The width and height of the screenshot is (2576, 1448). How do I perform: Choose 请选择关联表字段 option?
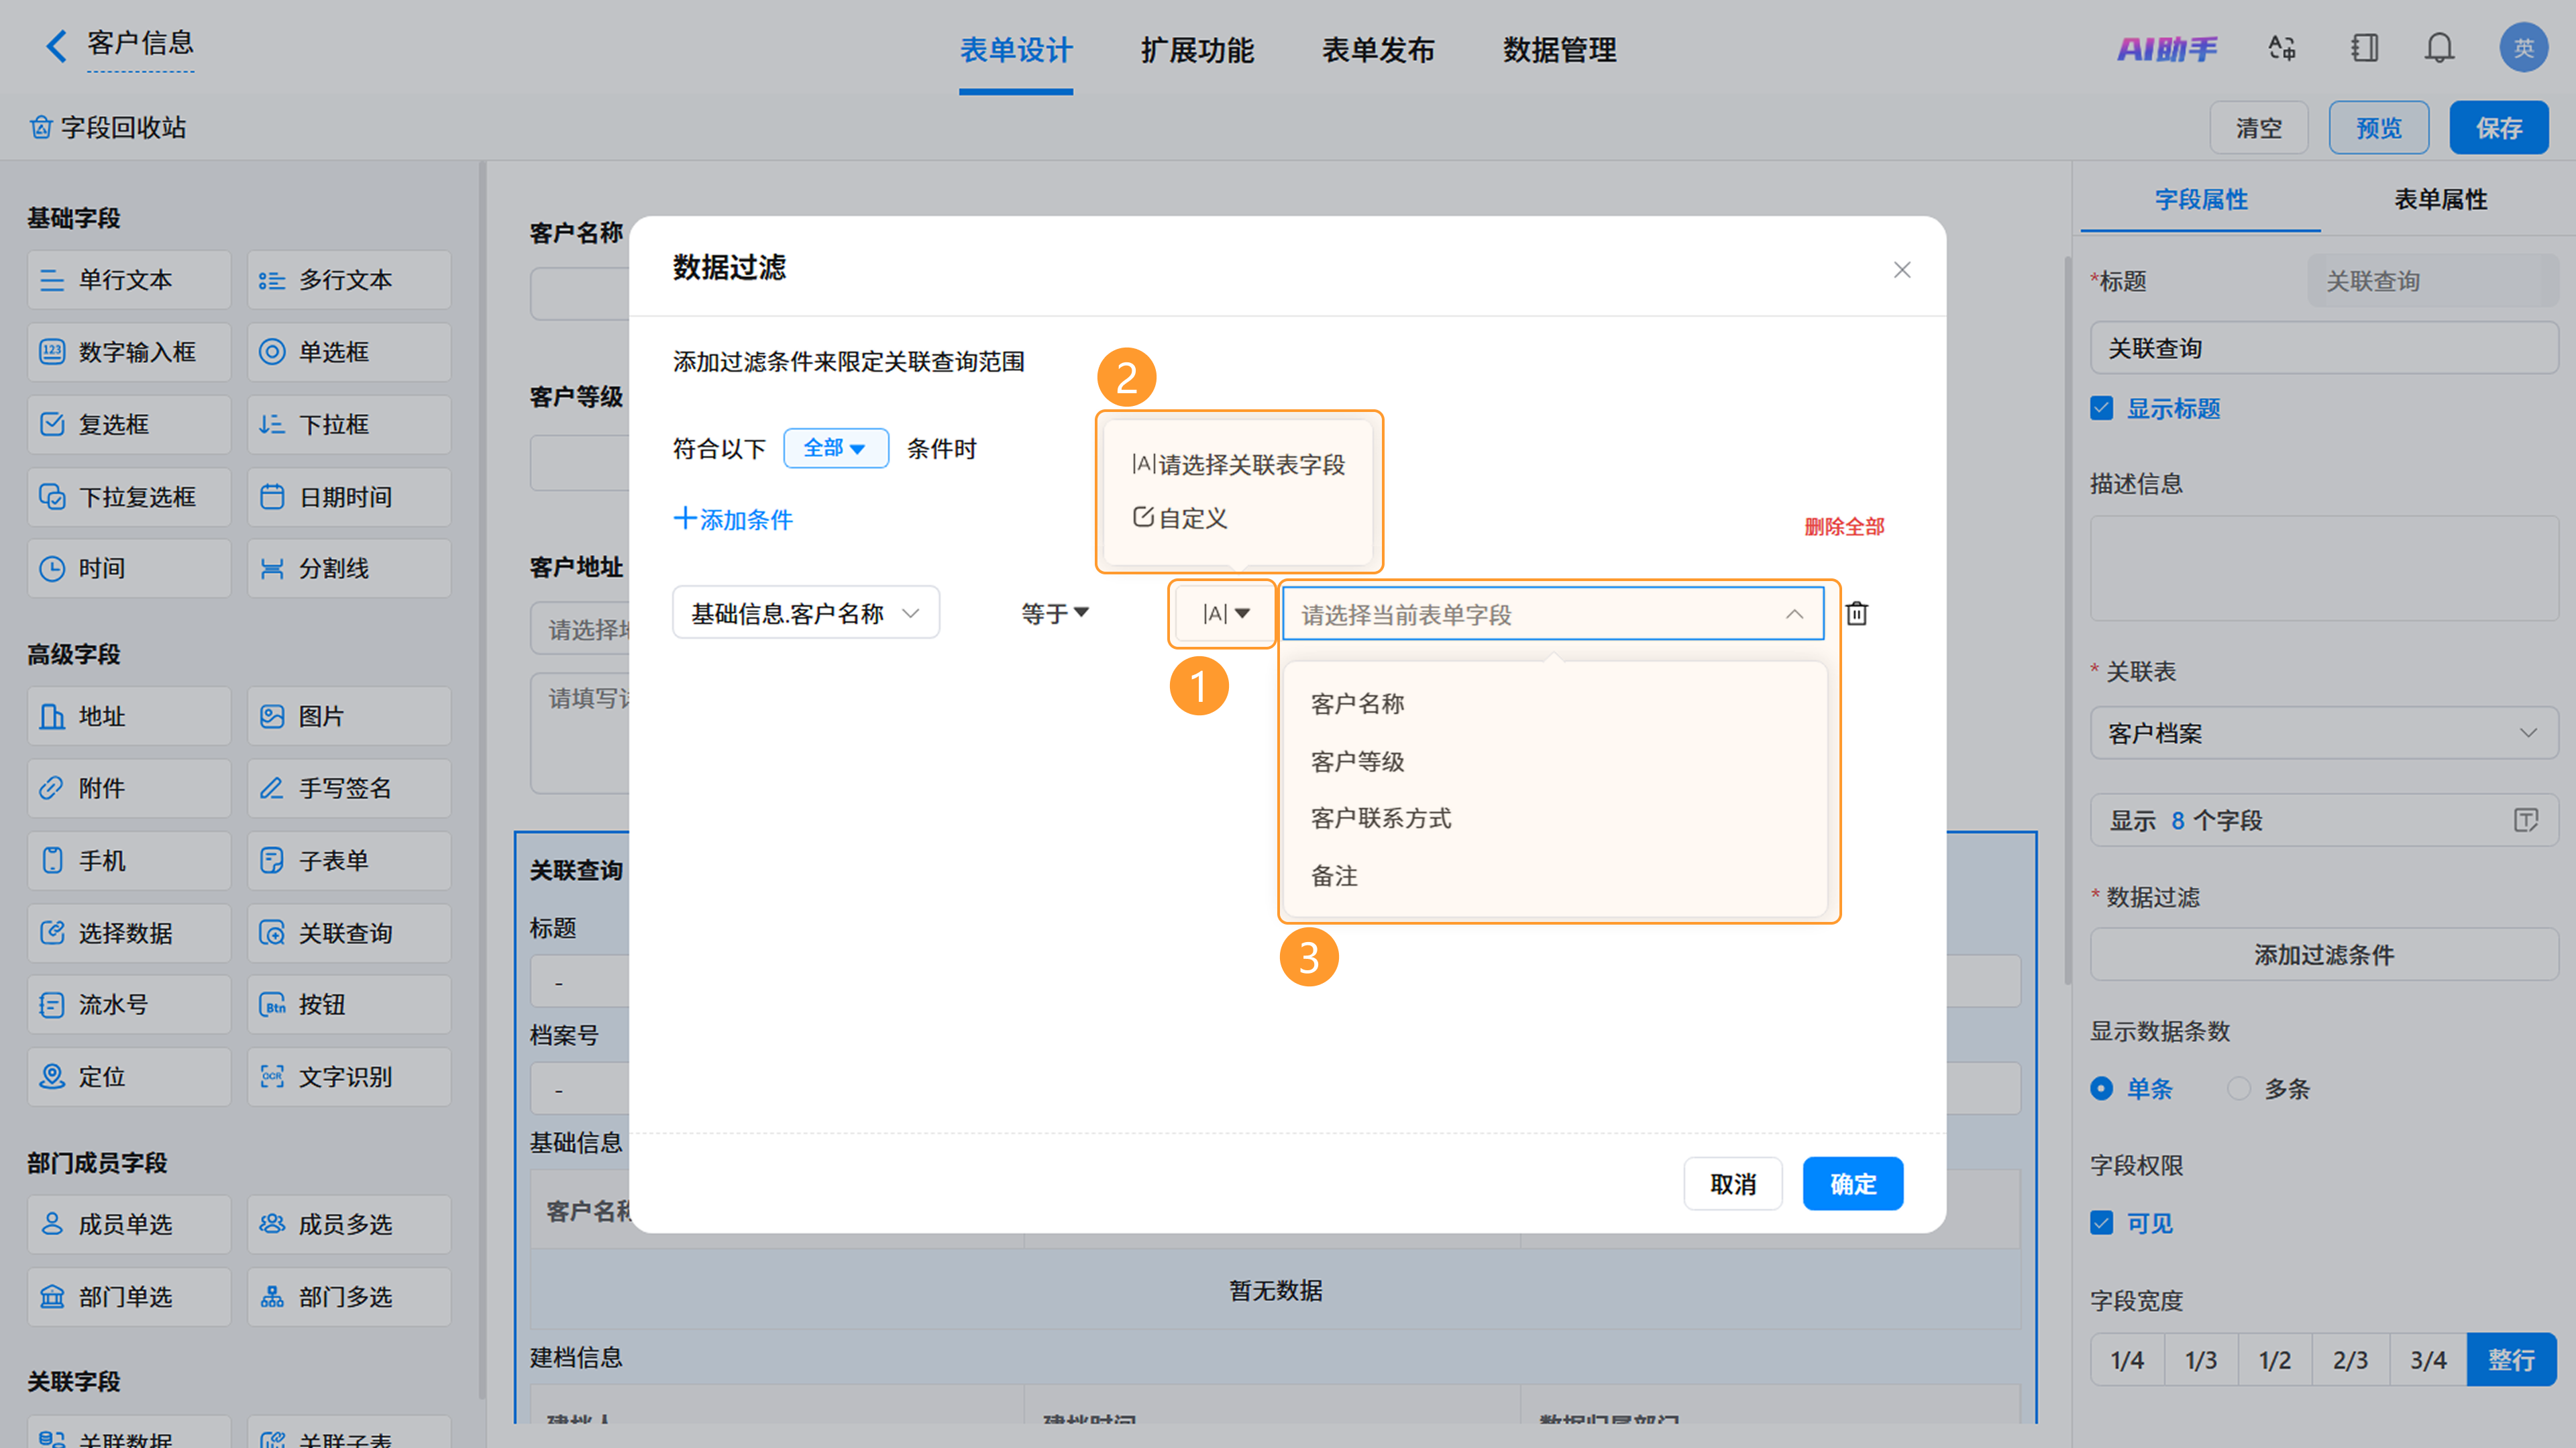(x=1238, y=464)
